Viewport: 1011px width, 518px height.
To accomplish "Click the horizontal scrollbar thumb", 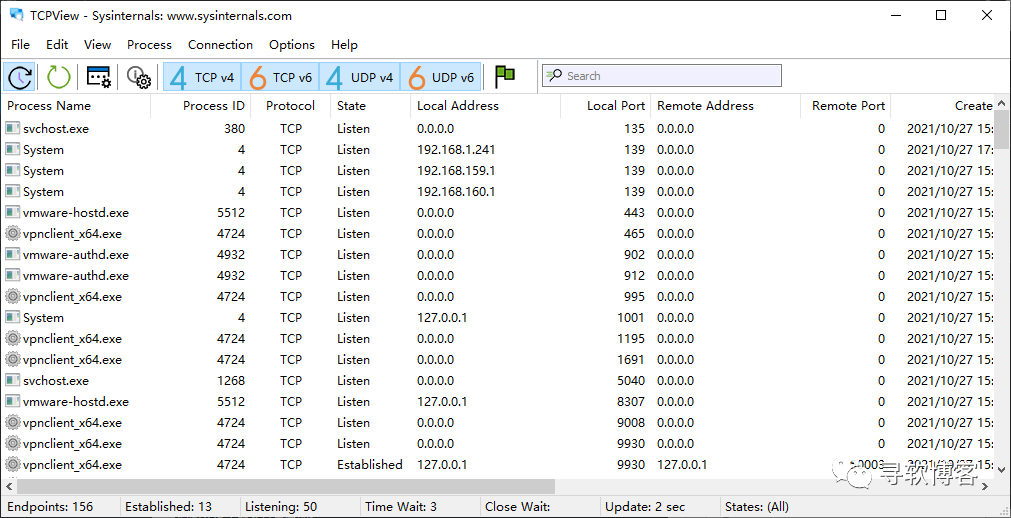I will click(x=286, y=486).
